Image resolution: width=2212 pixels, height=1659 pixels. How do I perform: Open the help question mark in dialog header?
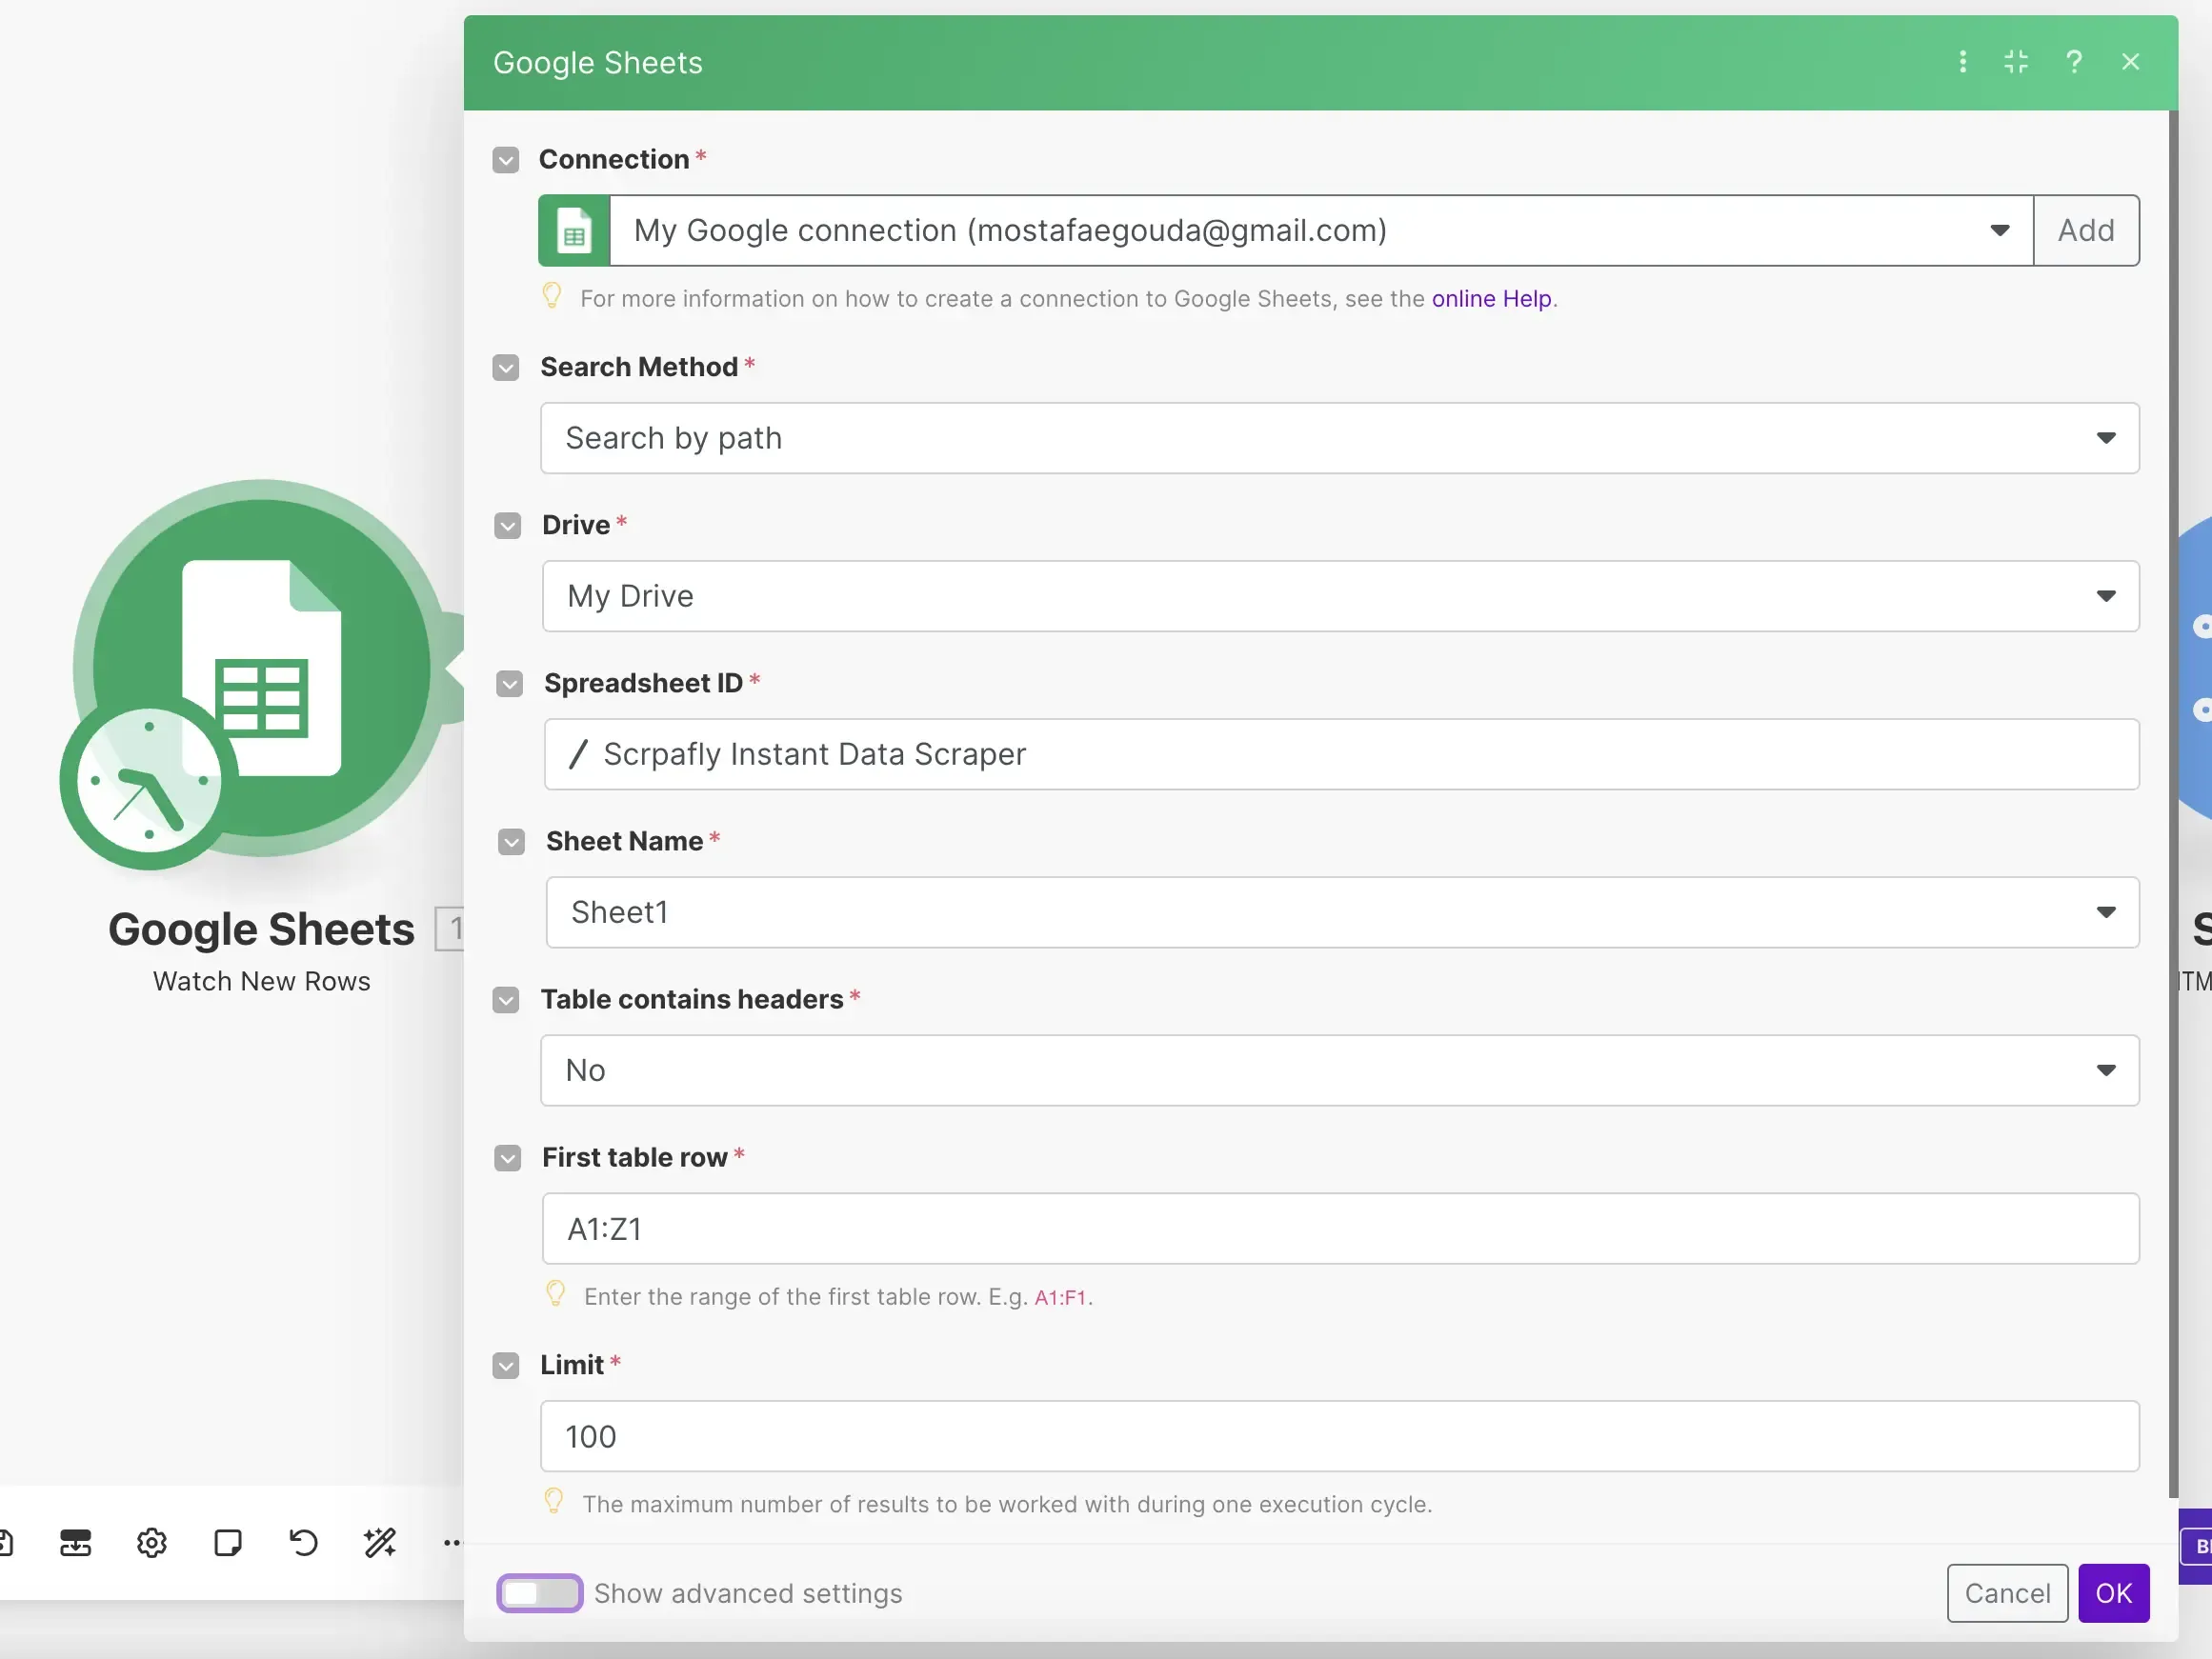tap(2074, 61)
